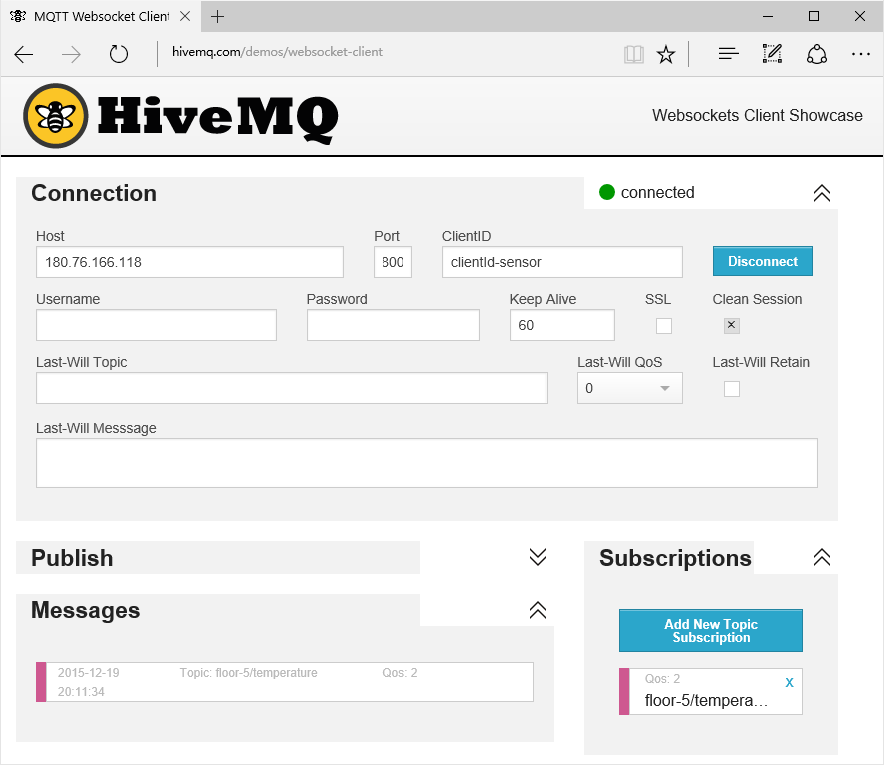884x765 pixels.
Task: Collapse the Connection panel chevron
Action: click(x=821, y=193)
